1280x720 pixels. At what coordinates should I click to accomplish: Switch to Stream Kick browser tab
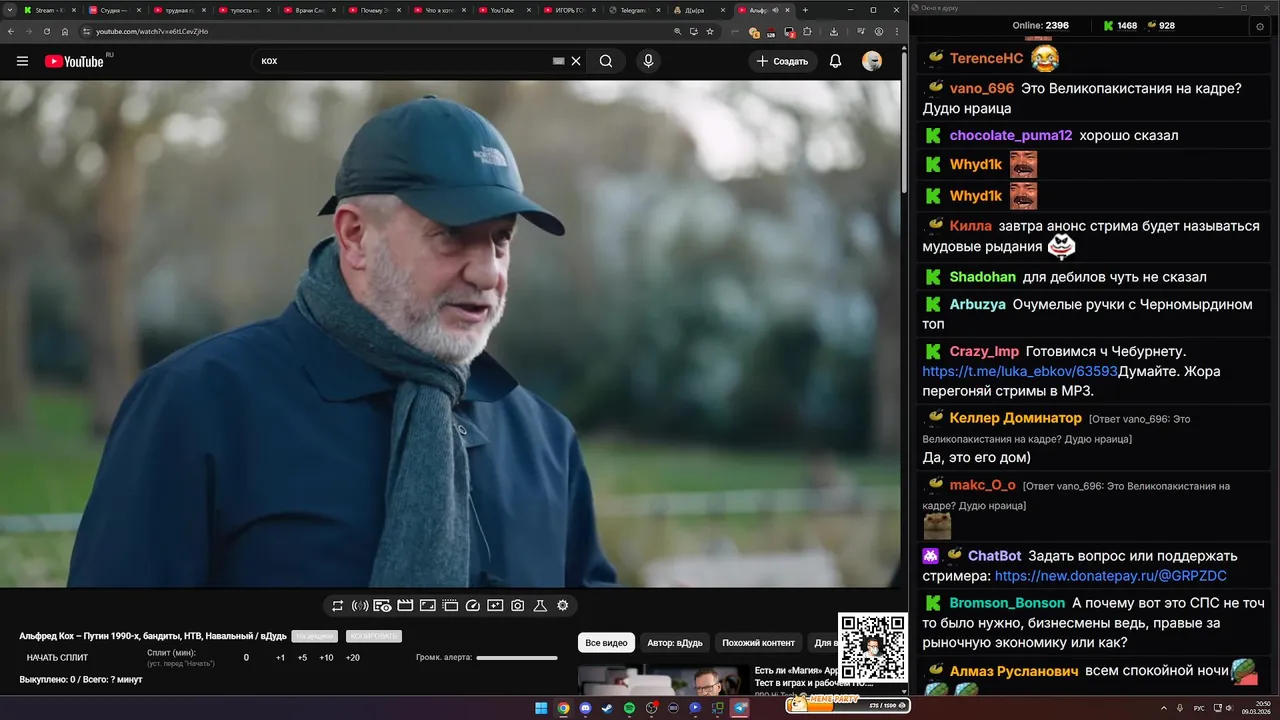point(49,10)
